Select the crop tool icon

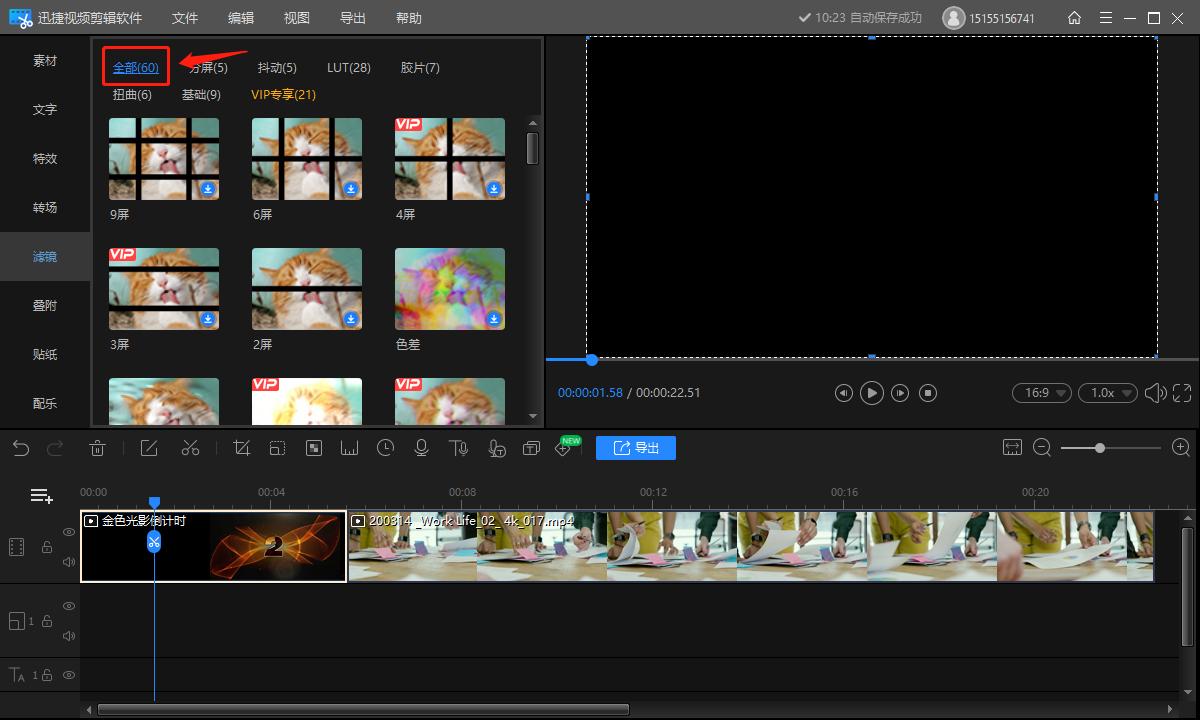tap(241, 448)
